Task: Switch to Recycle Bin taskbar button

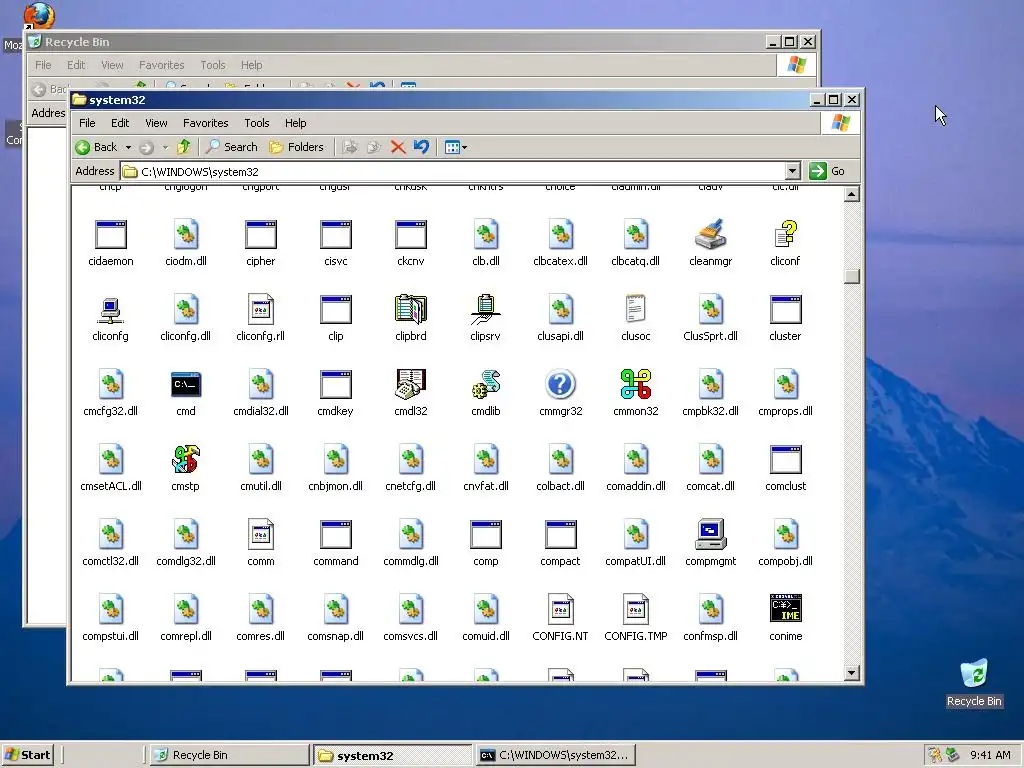Action: [x=229, y=755]
